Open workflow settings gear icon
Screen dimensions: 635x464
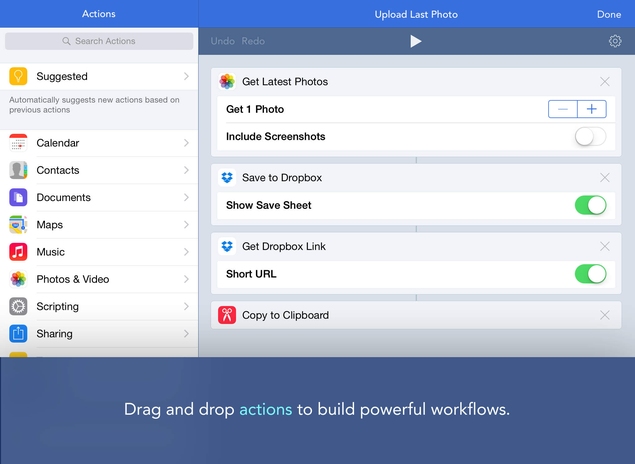(x=615, y=41)
